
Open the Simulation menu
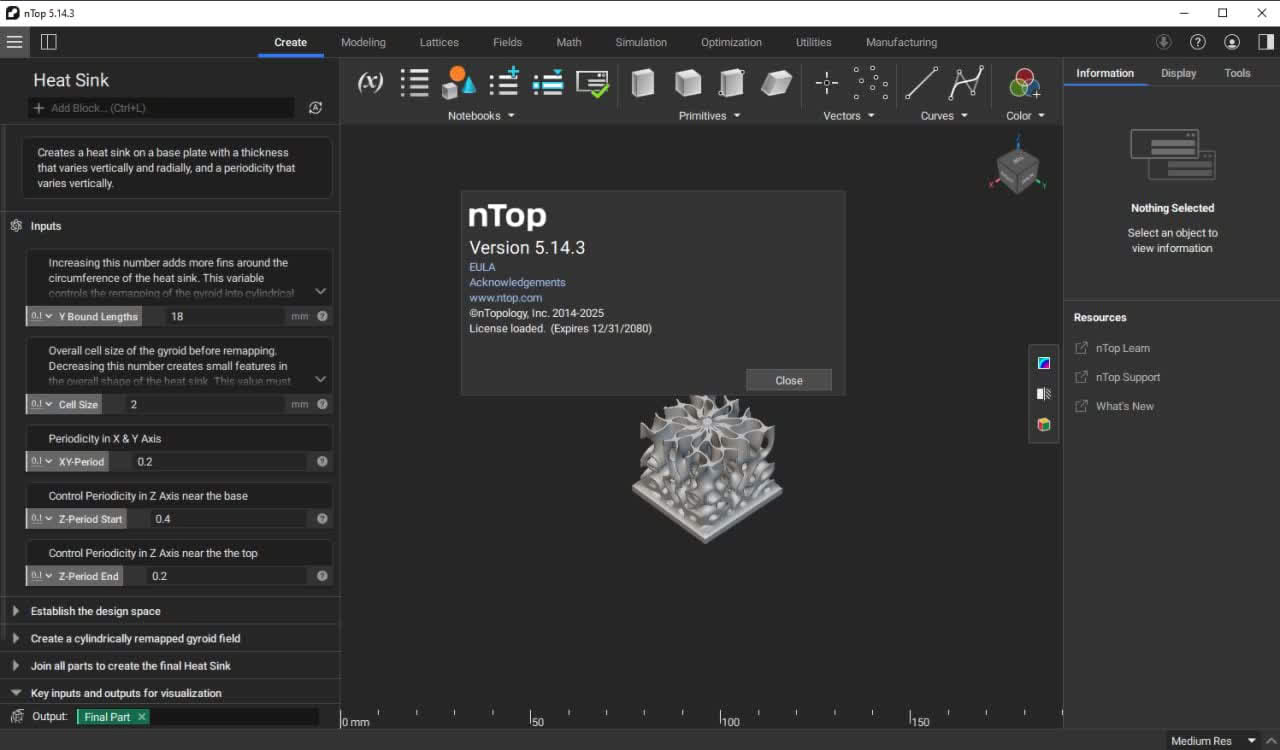(x=640, y=42)
